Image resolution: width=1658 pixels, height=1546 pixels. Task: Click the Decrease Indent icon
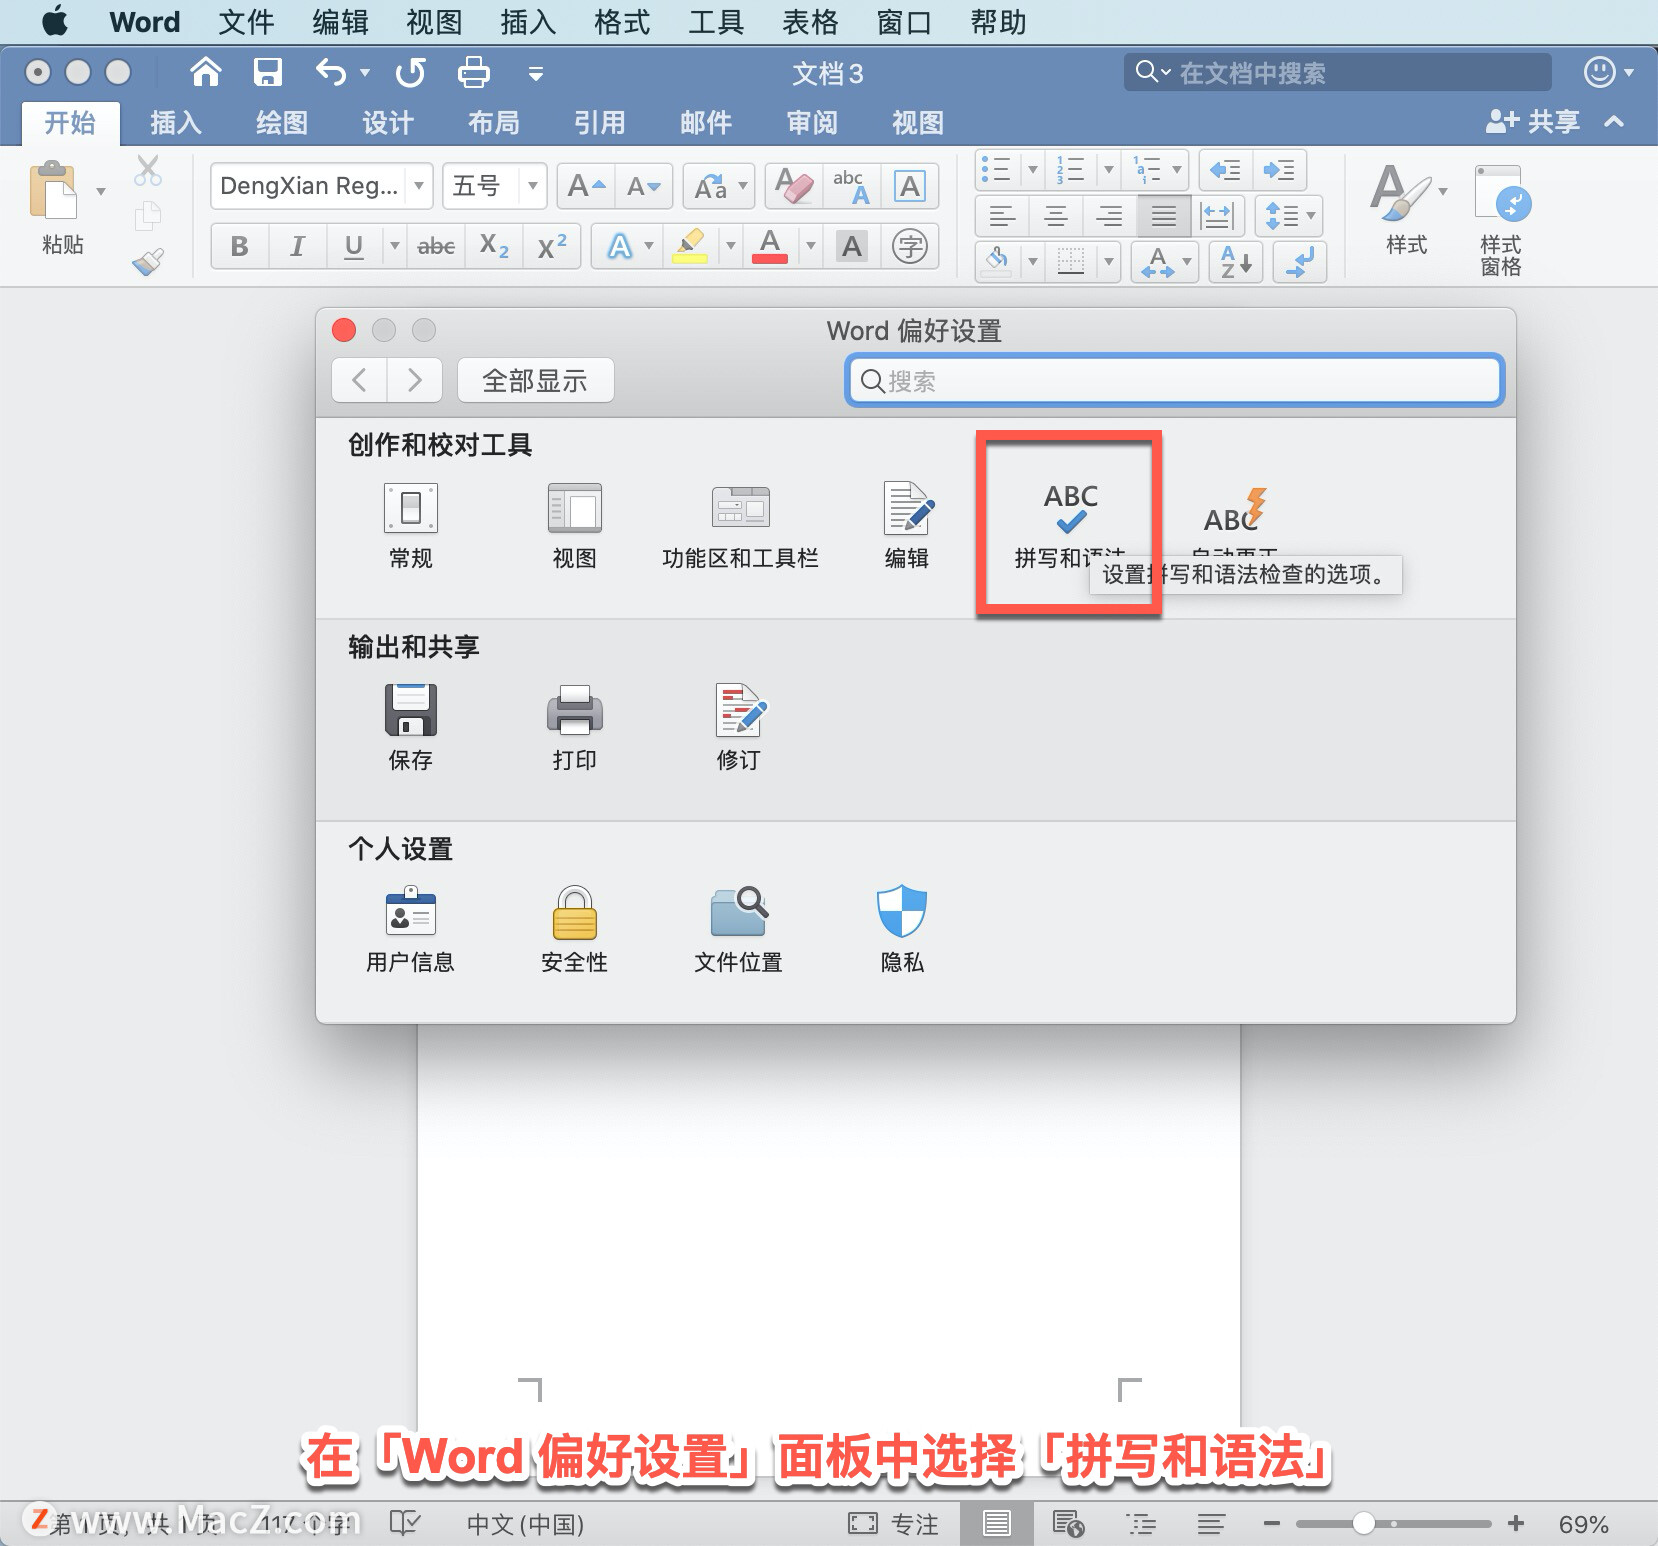[x=1225, y=170]
